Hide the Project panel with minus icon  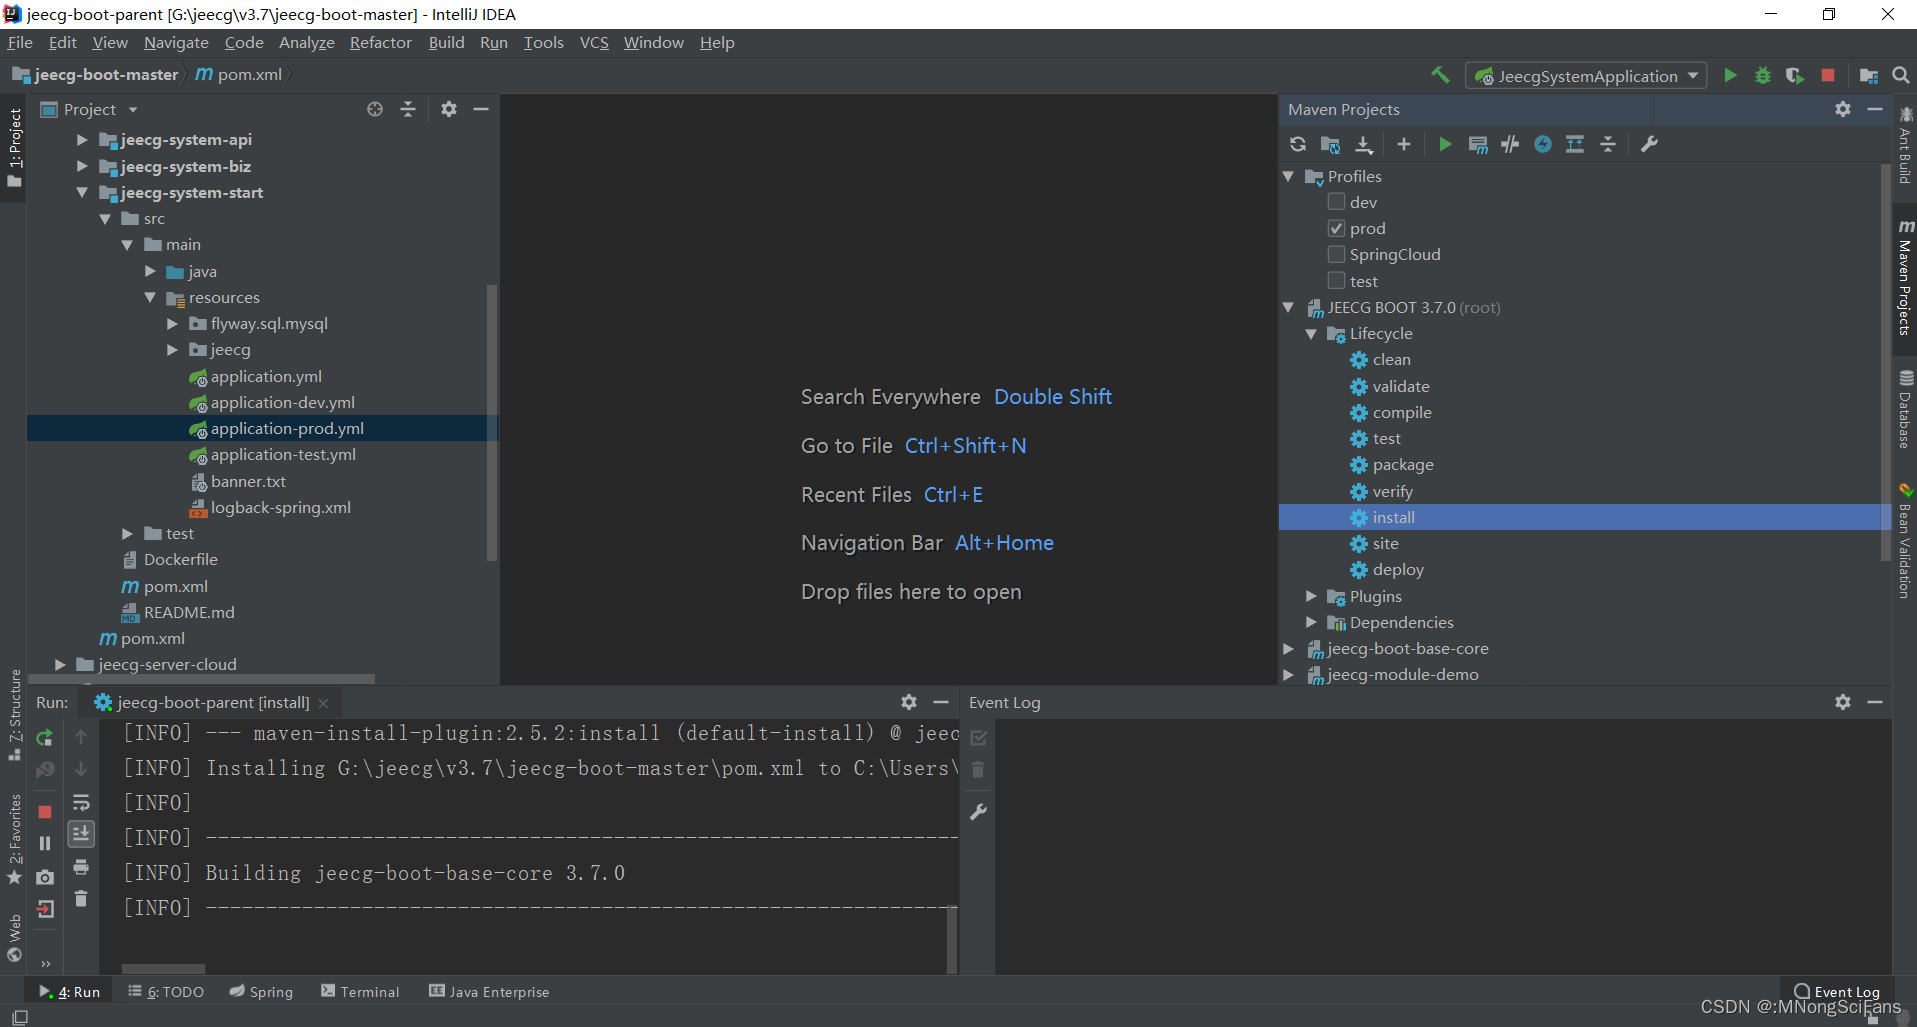pos(481,109)
